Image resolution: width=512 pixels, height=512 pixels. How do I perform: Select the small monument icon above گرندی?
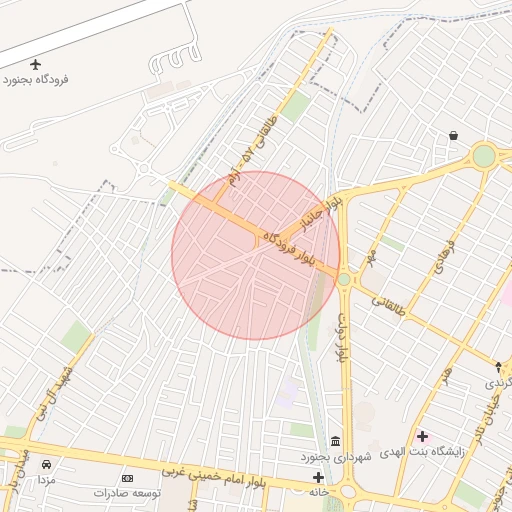pyautogui.click(x=498, y=367)
